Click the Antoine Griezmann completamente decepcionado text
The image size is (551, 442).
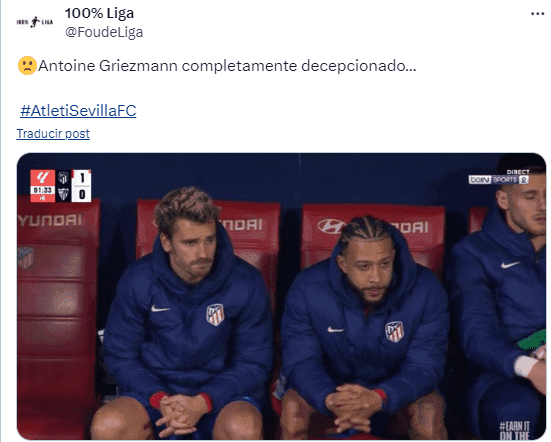pyautogui.click(x=227, y=66)
